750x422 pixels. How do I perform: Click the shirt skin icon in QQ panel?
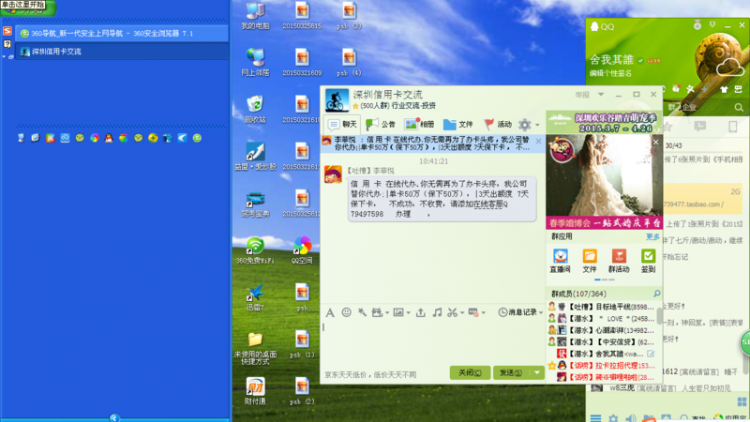(x=724, y=89)
